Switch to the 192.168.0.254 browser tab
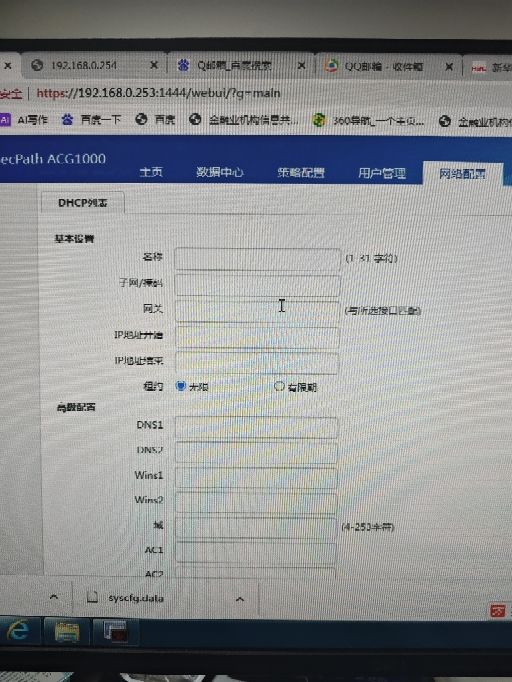The height and width of the screenshot is (682, 512). (84, 65)
